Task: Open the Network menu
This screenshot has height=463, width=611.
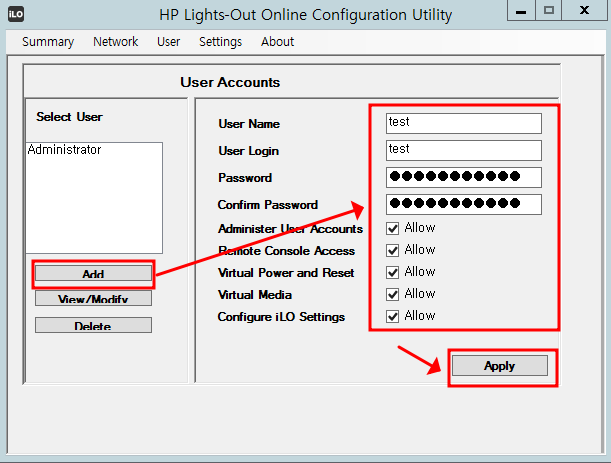Action: (115, 42)
